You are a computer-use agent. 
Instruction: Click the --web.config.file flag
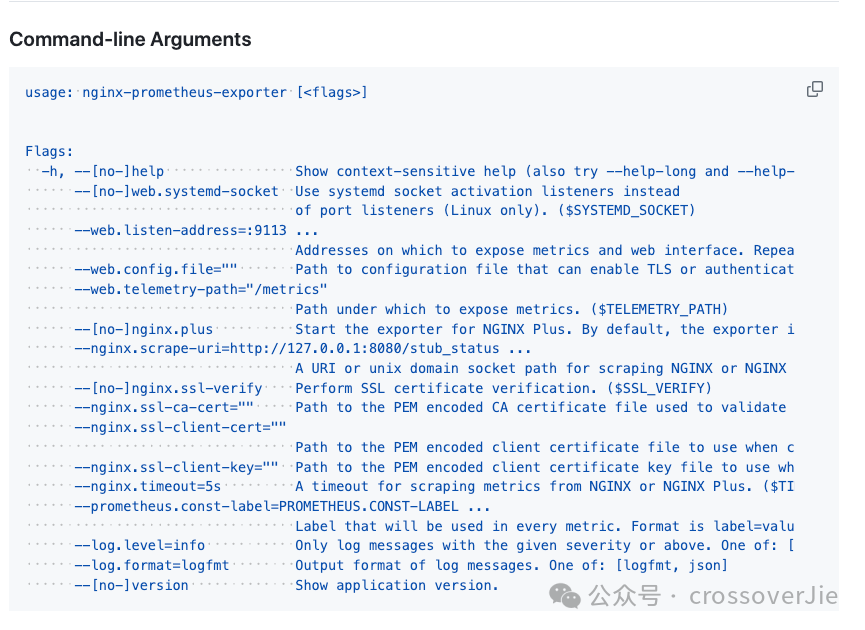tap(156, 269)
